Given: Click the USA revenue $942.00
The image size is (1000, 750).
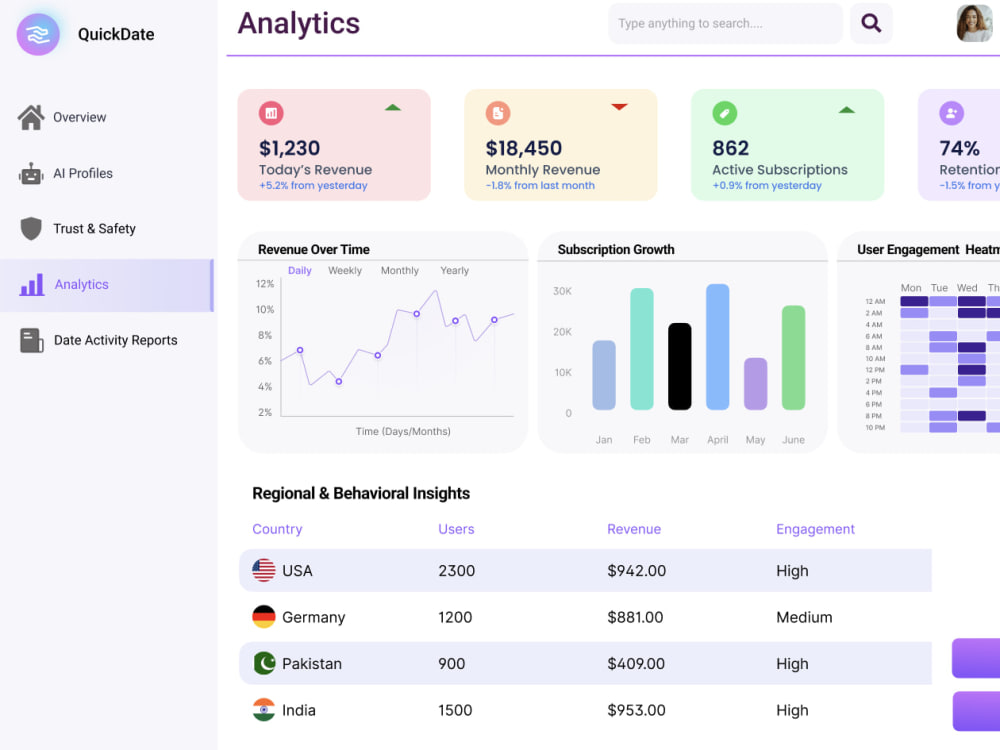Looking at the screenshot, I should tap(636, 571).
